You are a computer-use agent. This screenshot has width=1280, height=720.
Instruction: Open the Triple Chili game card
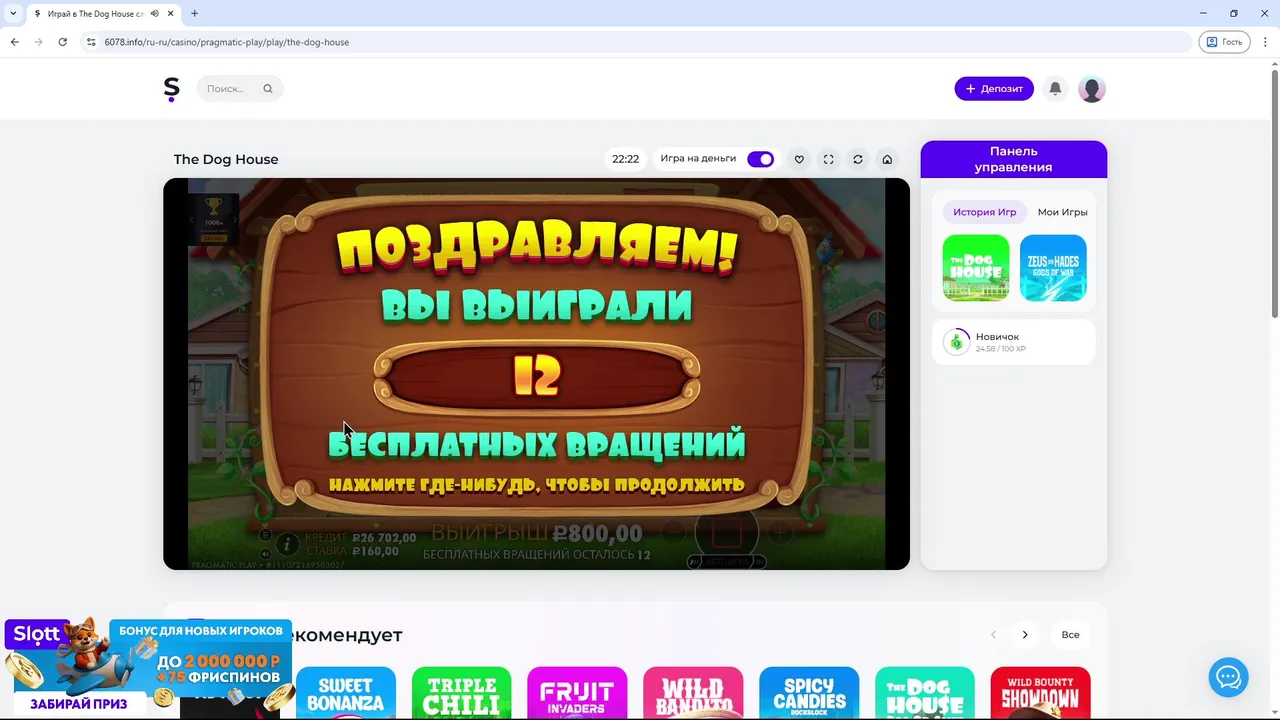462,693
